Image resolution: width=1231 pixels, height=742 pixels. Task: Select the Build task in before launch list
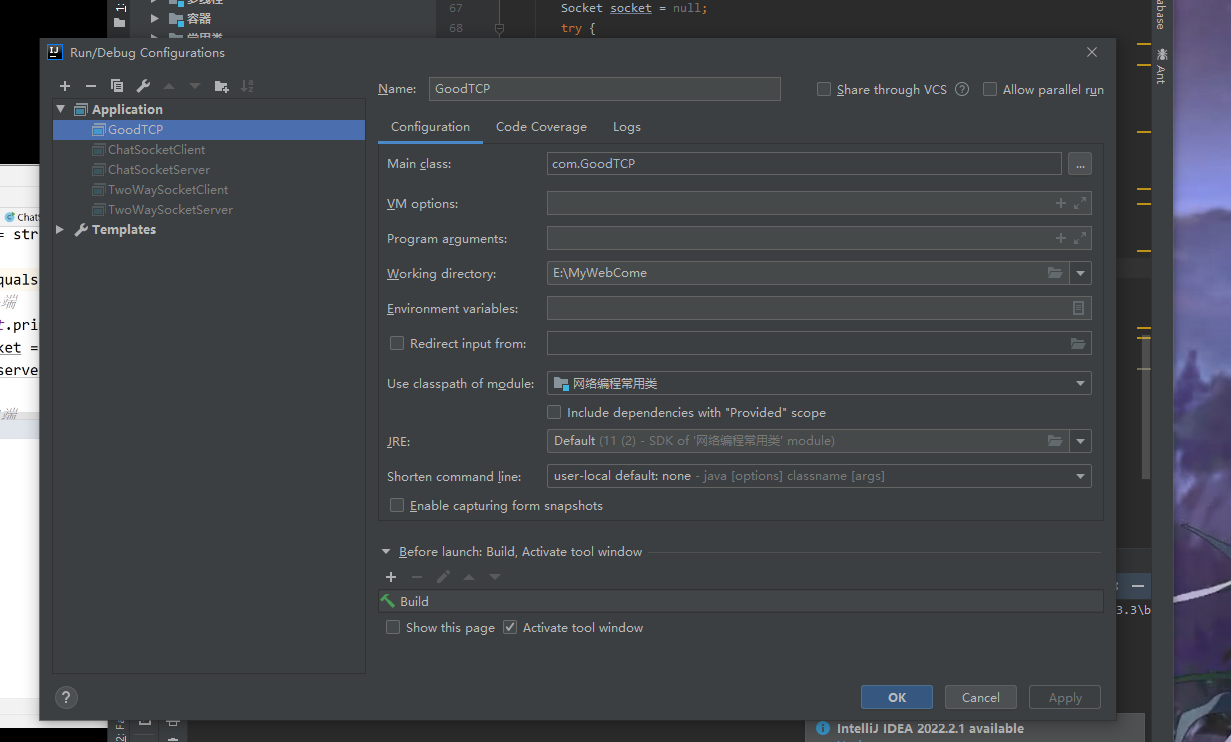(740, 601)
